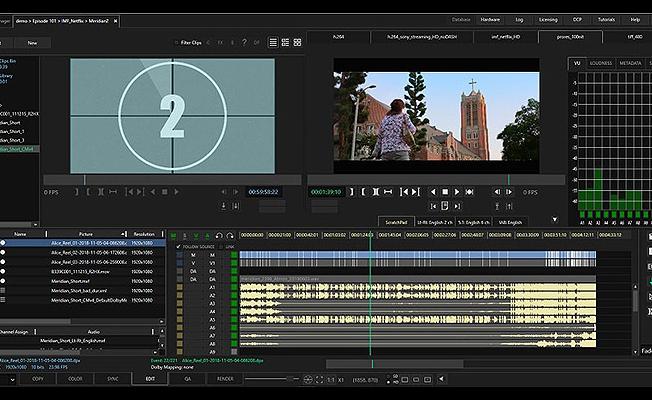Set mark in bracket in right viewer
This screenshot has height=400, width=652.
363,192
